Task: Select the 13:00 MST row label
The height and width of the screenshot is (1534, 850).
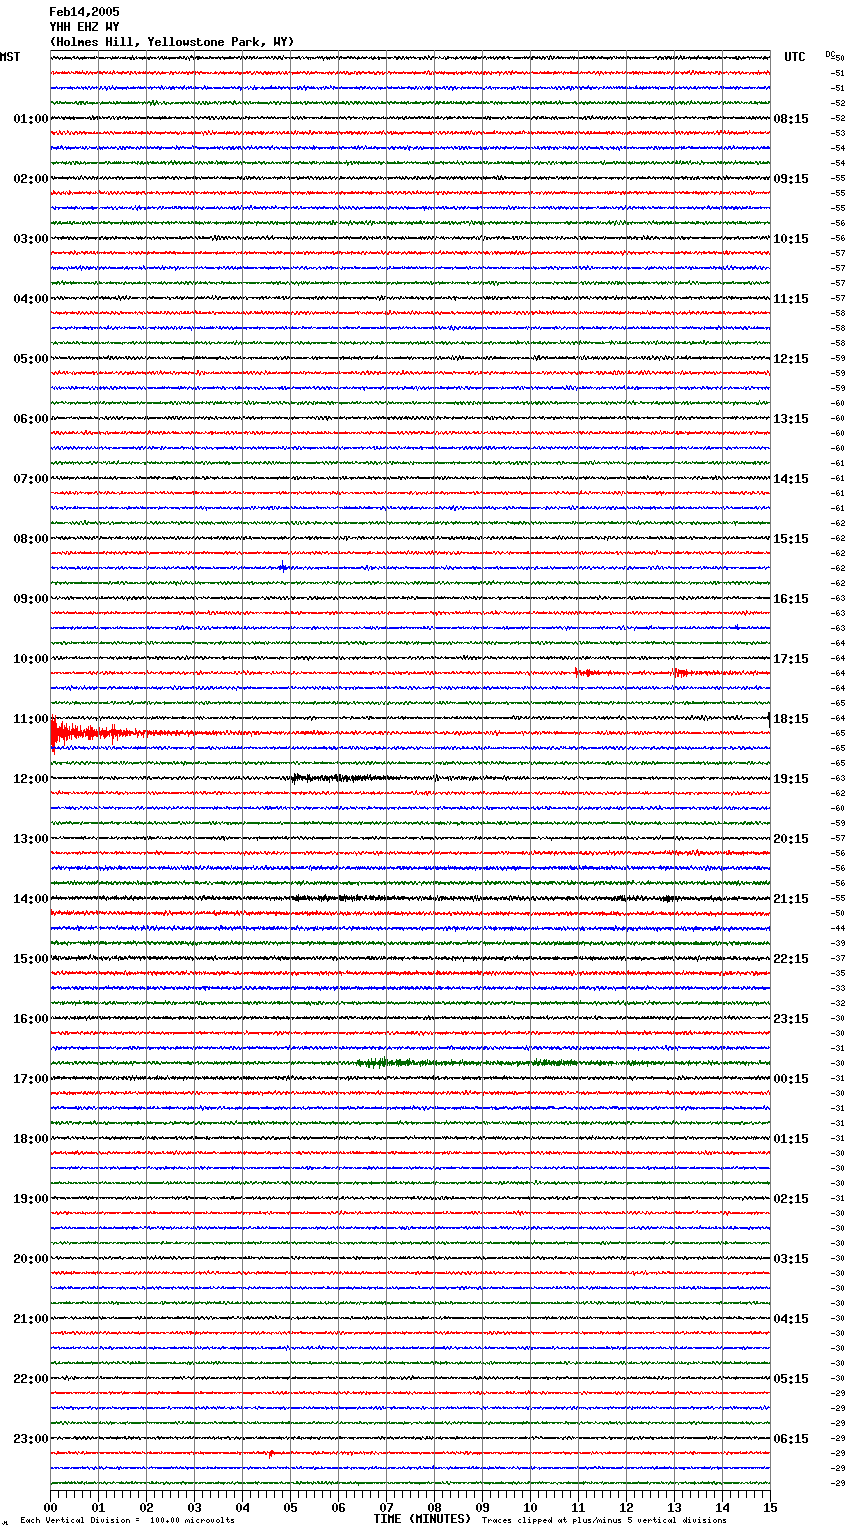Action: point(31,839)
